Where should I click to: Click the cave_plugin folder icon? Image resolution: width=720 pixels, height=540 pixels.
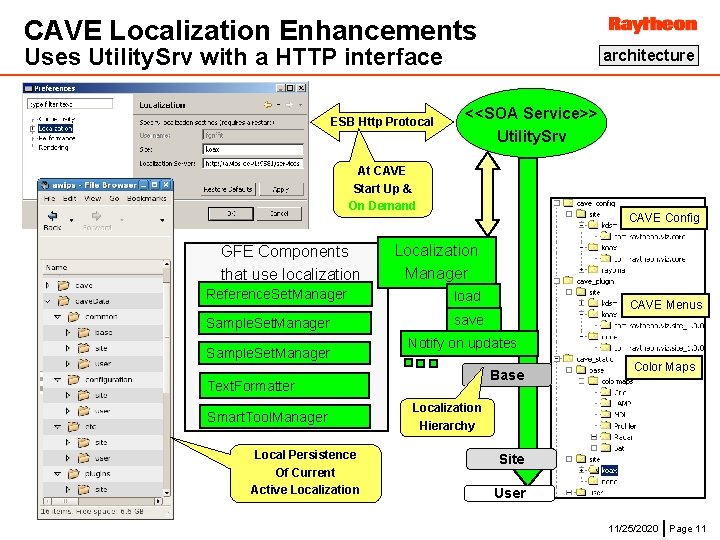pos(568,281)
